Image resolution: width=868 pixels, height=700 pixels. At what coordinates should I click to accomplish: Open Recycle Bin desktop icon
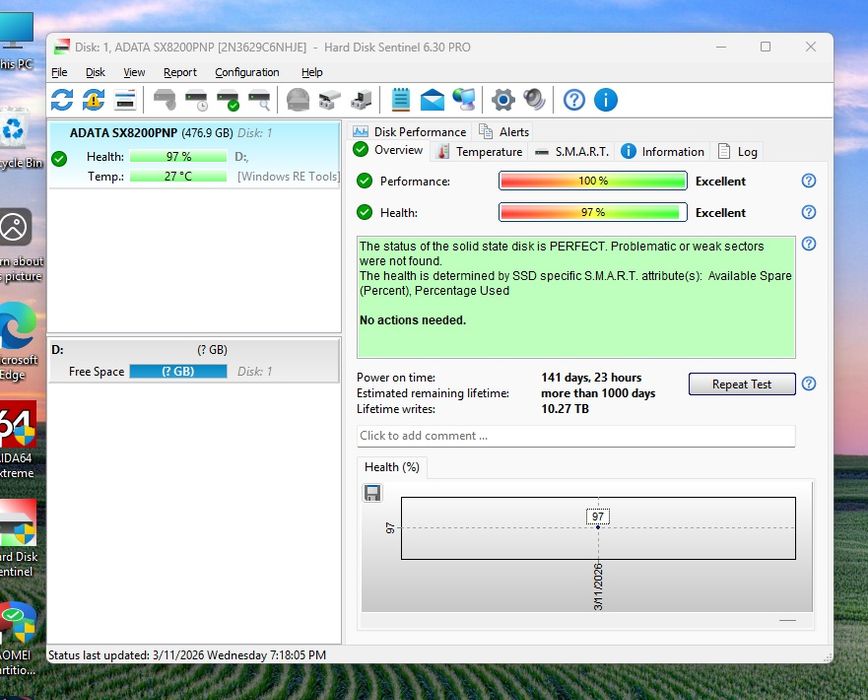pos(18,139)
